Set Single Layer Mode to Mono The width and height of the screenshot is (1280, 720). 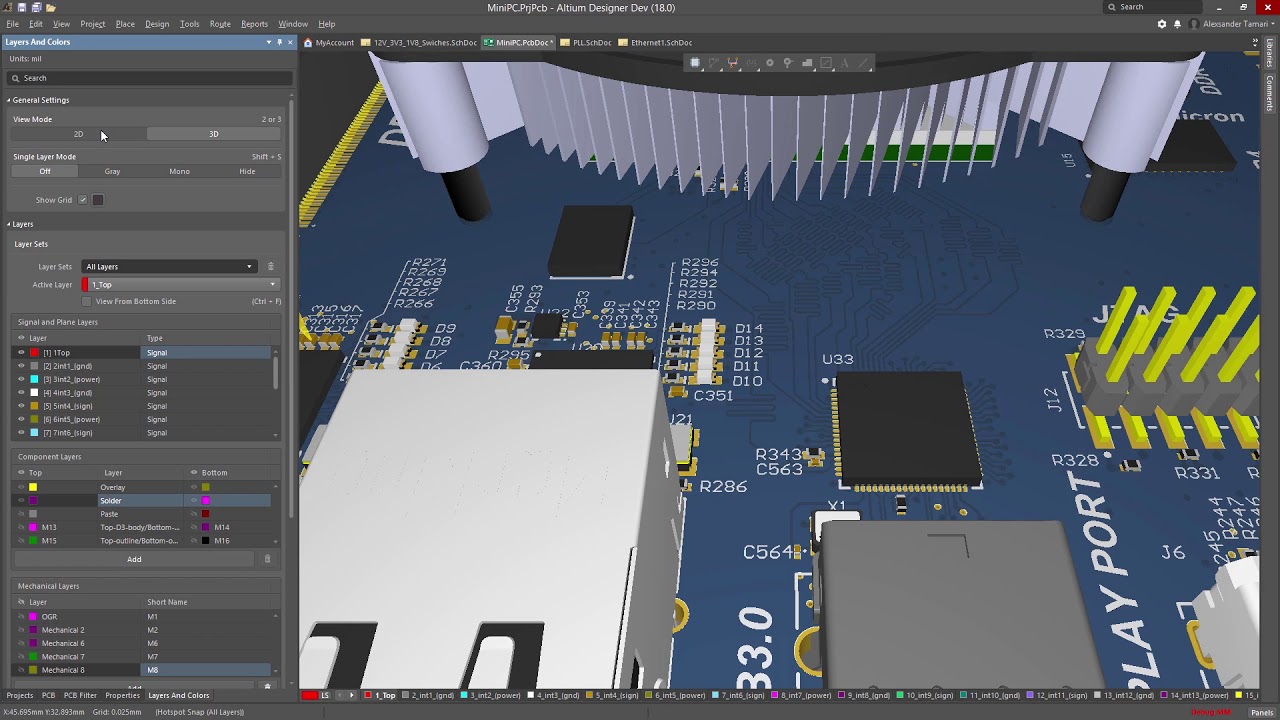point(179,171)
